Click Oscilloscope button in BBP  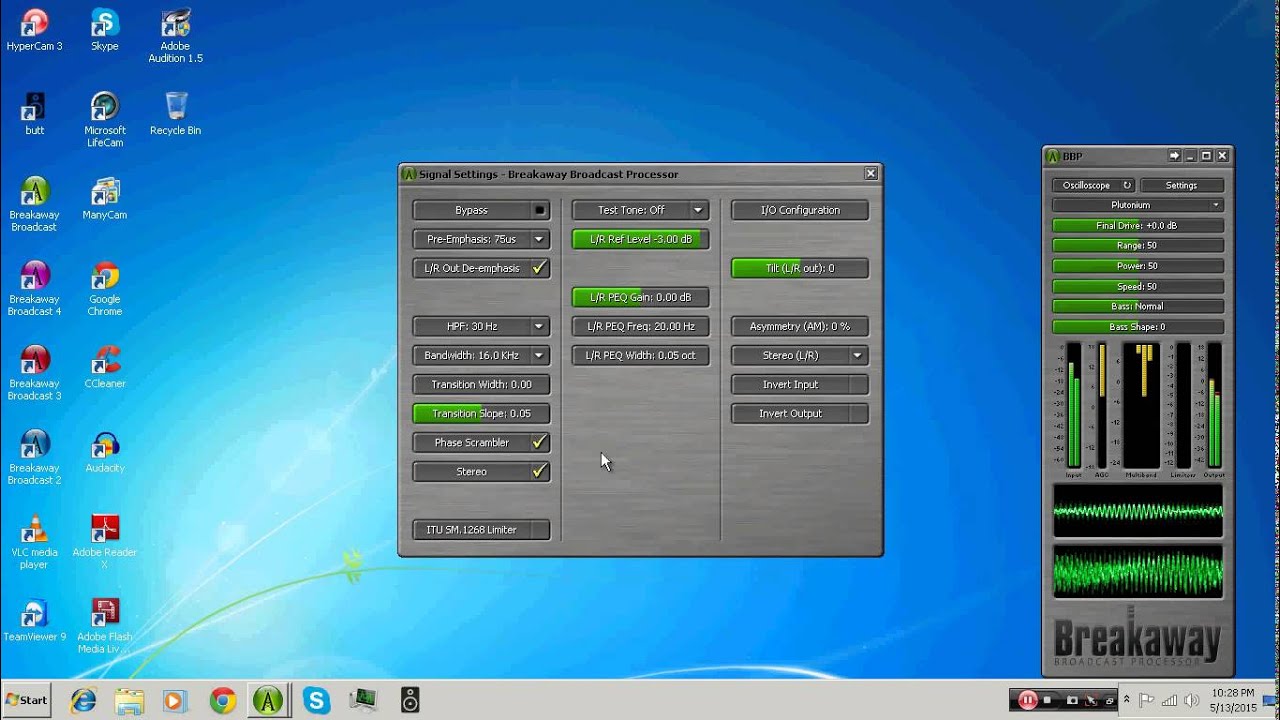[1093, 185]
